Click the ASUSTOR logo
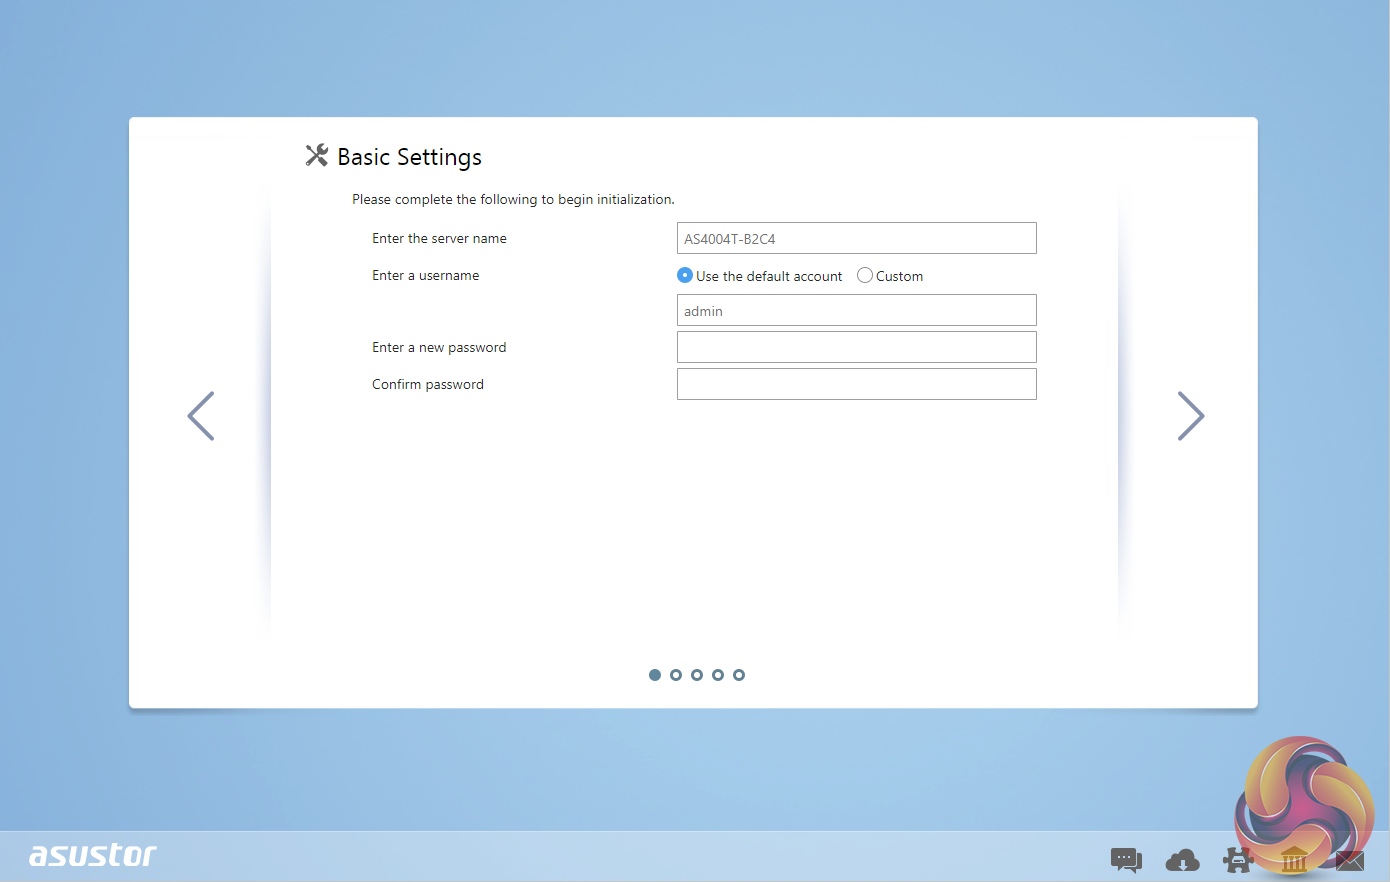The width and height of the screenshot is (1390, 882). pyautogui.click(x=93, y=856)
